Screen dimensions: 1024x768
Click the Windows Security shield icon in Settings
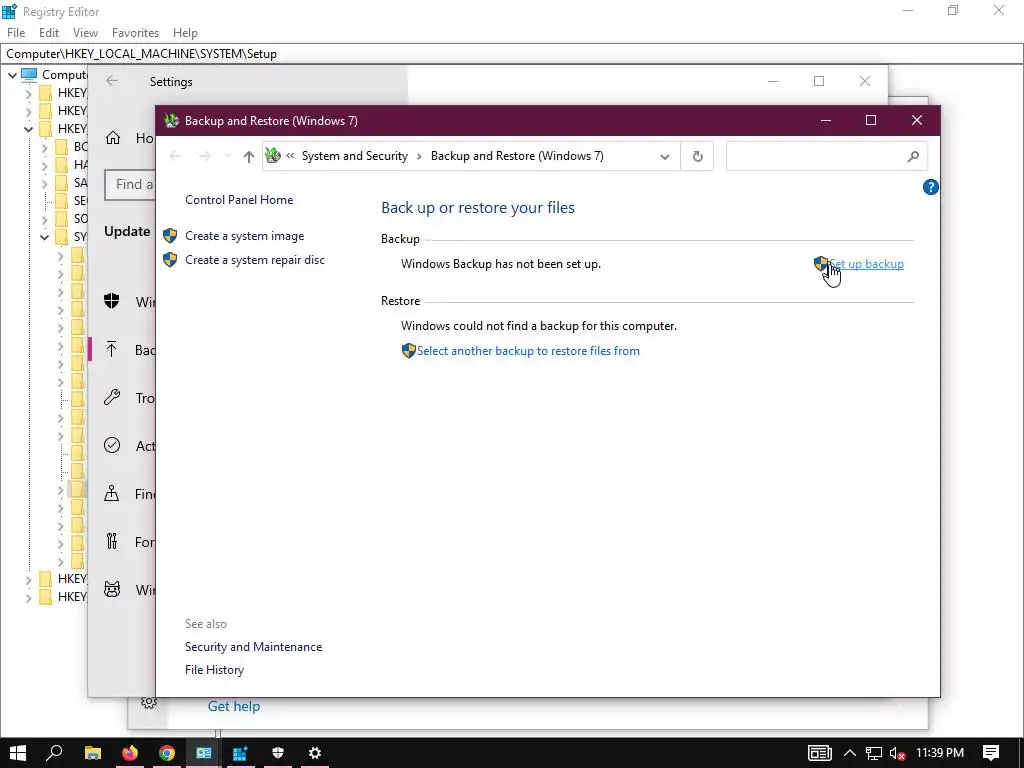[112, 301]
